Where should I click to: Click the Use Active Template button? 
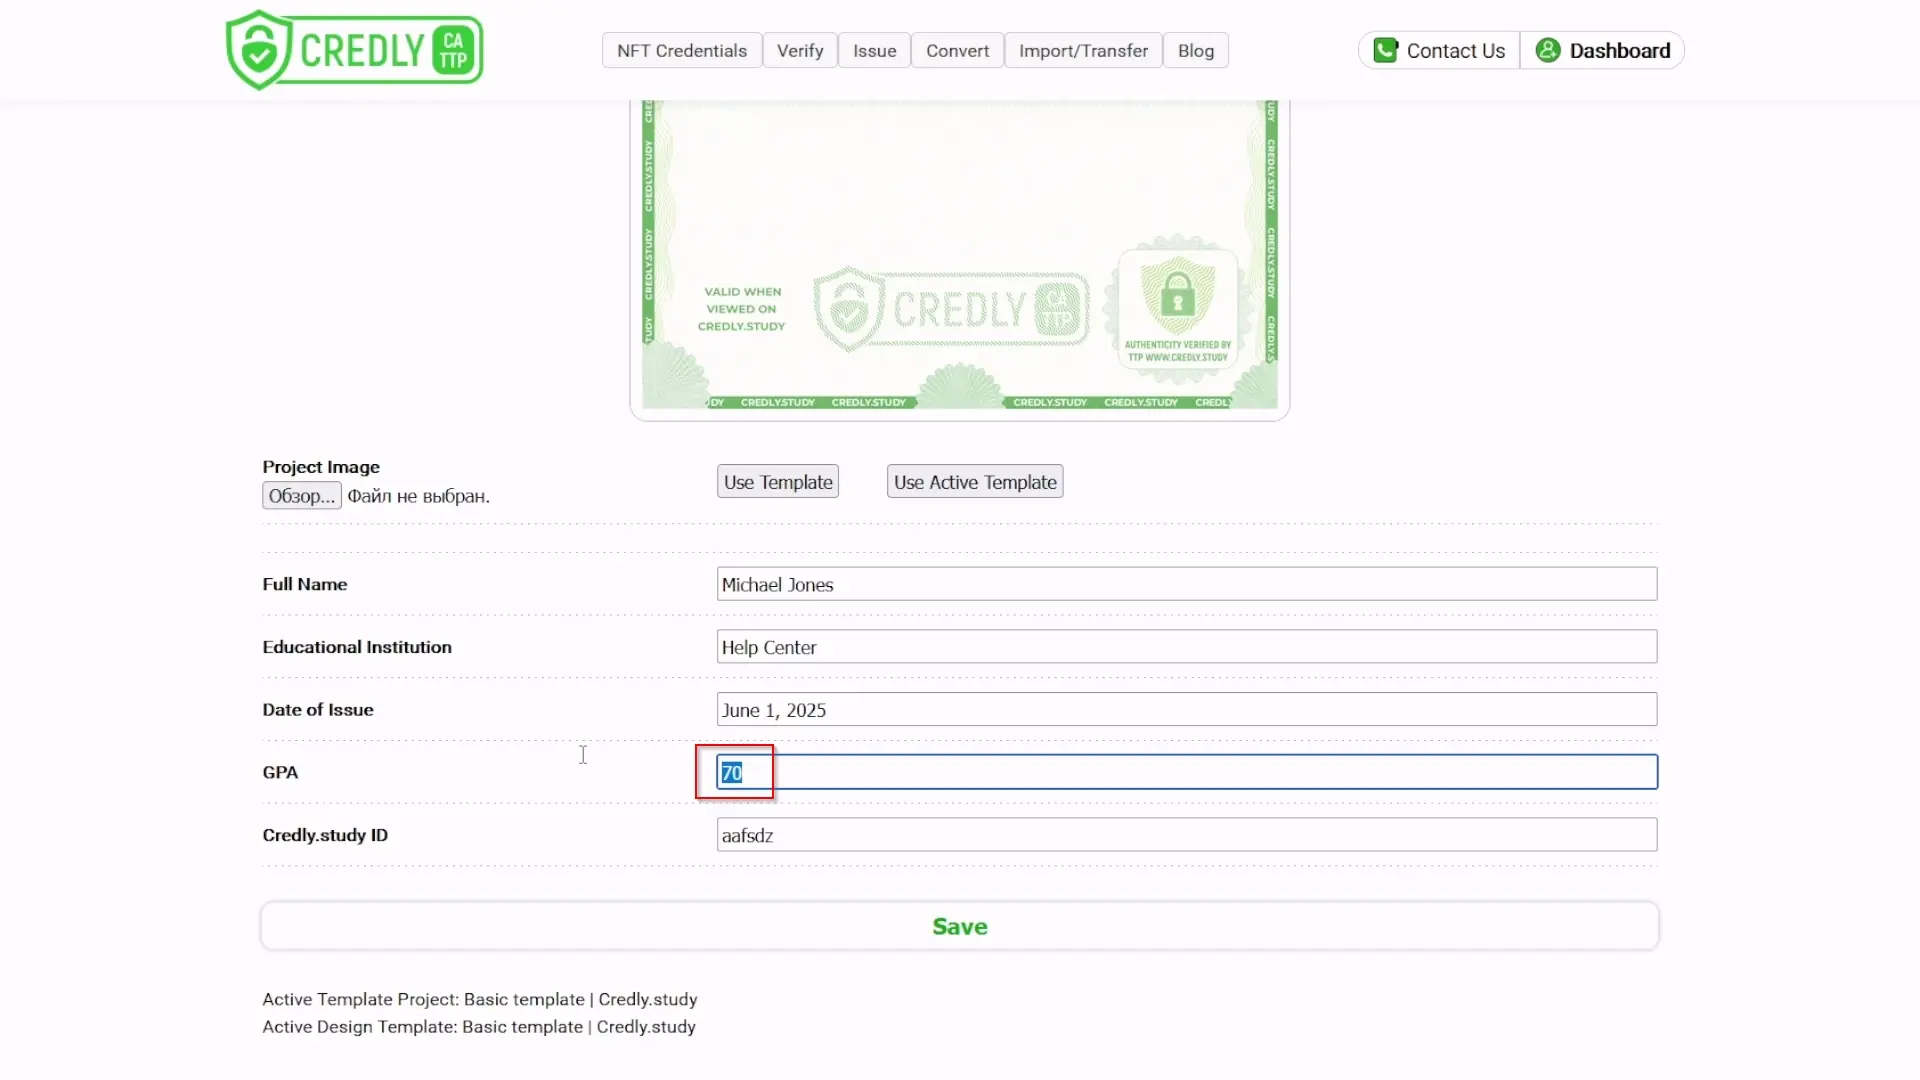tap(975, 482)
